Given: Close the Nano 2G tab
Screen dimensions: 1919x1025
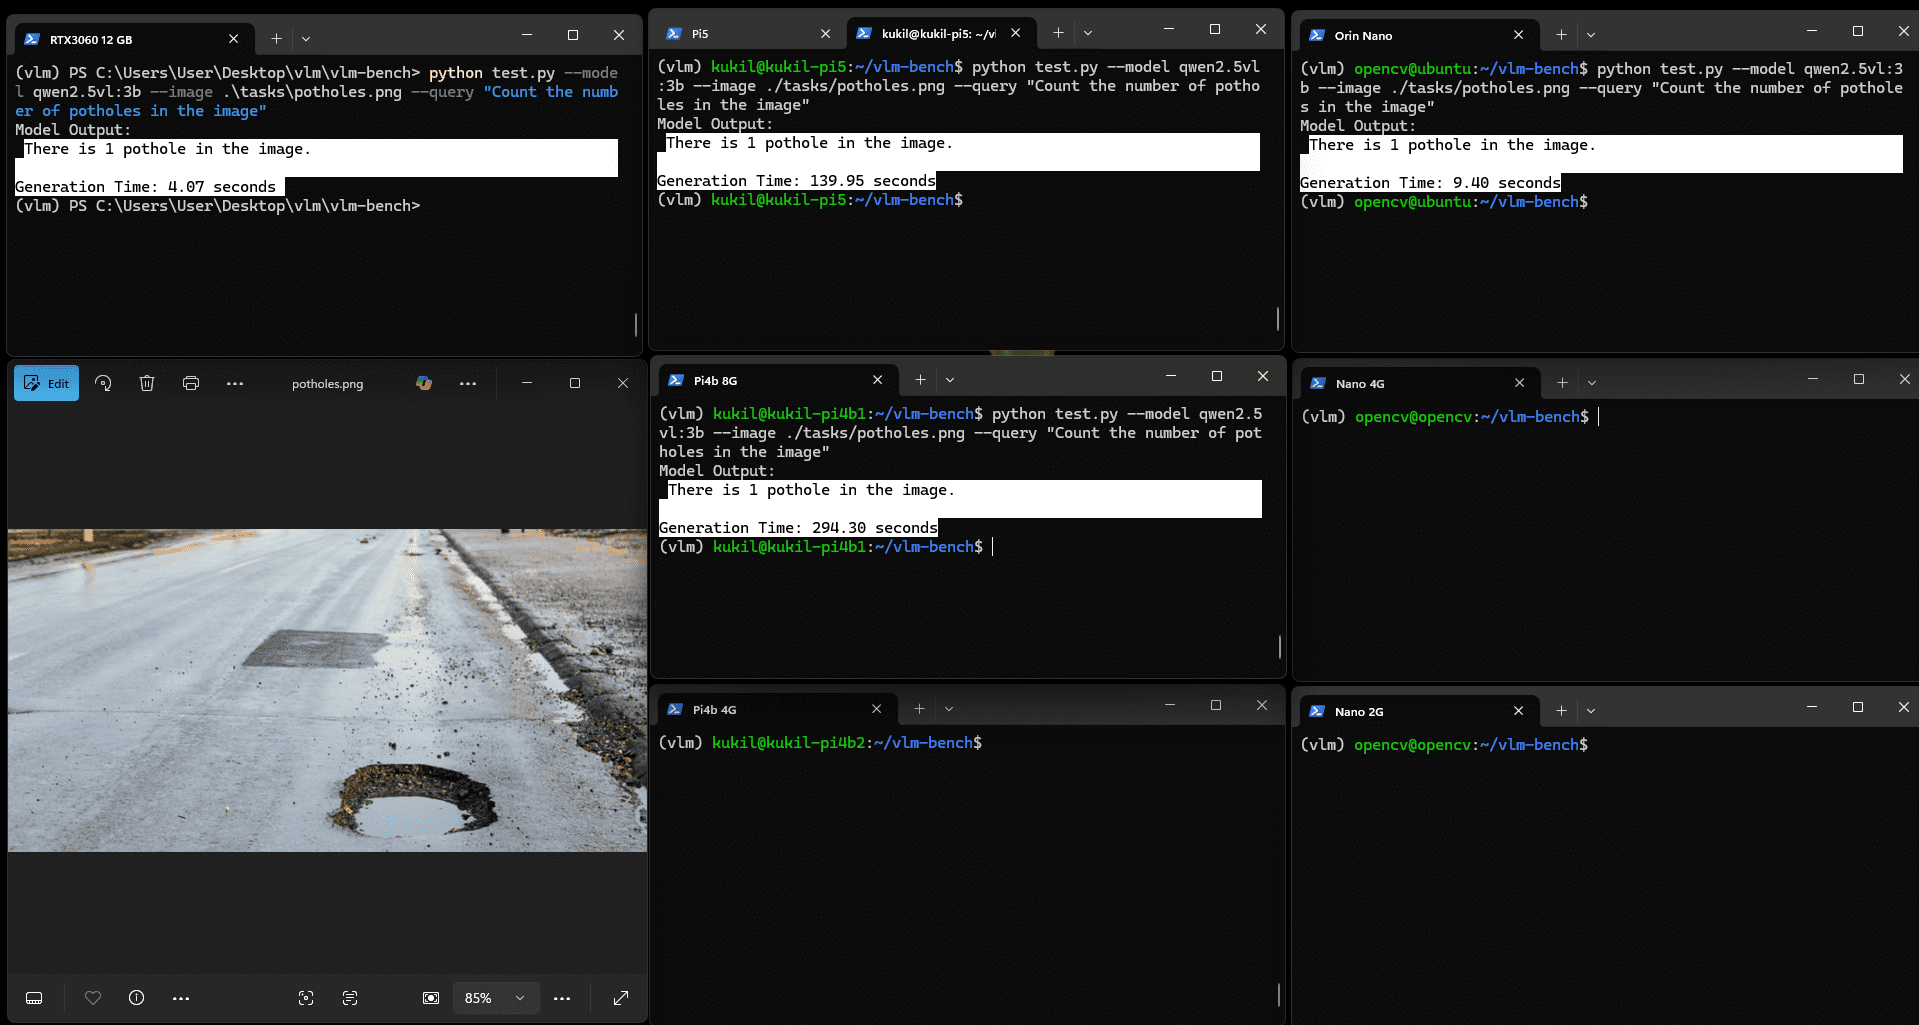Looking at the screenshot, I should coord(1518,710).
